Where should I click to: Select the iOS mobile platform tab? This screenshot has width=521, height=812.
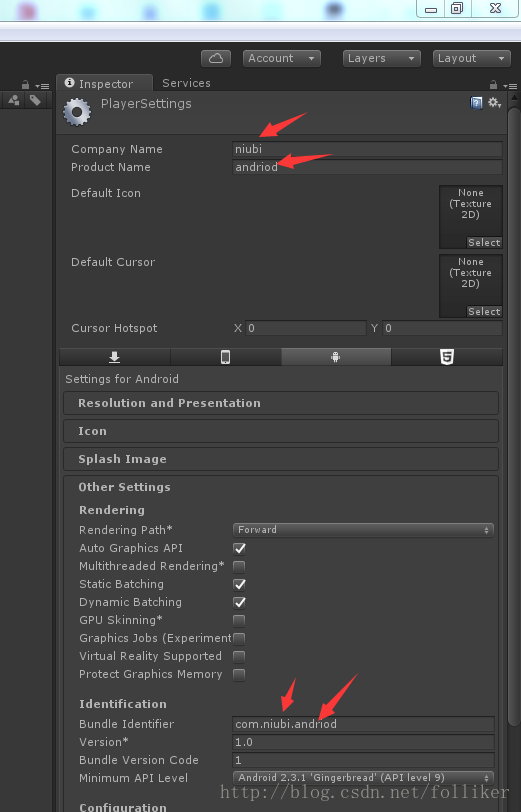pos(225,357)
